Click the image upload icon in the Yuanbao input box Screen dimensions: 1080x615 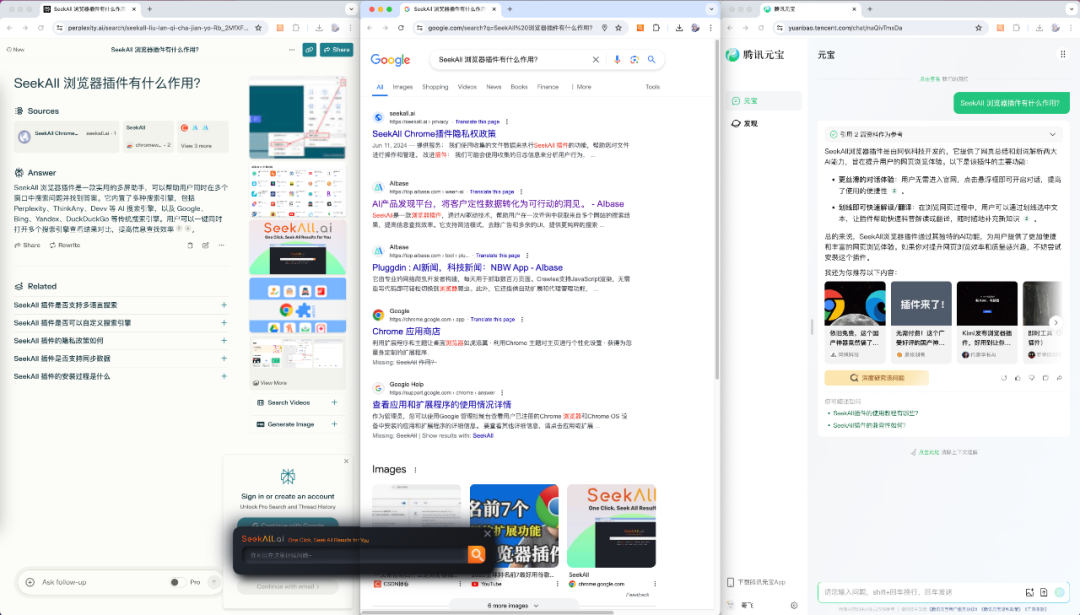(1030, 592)
